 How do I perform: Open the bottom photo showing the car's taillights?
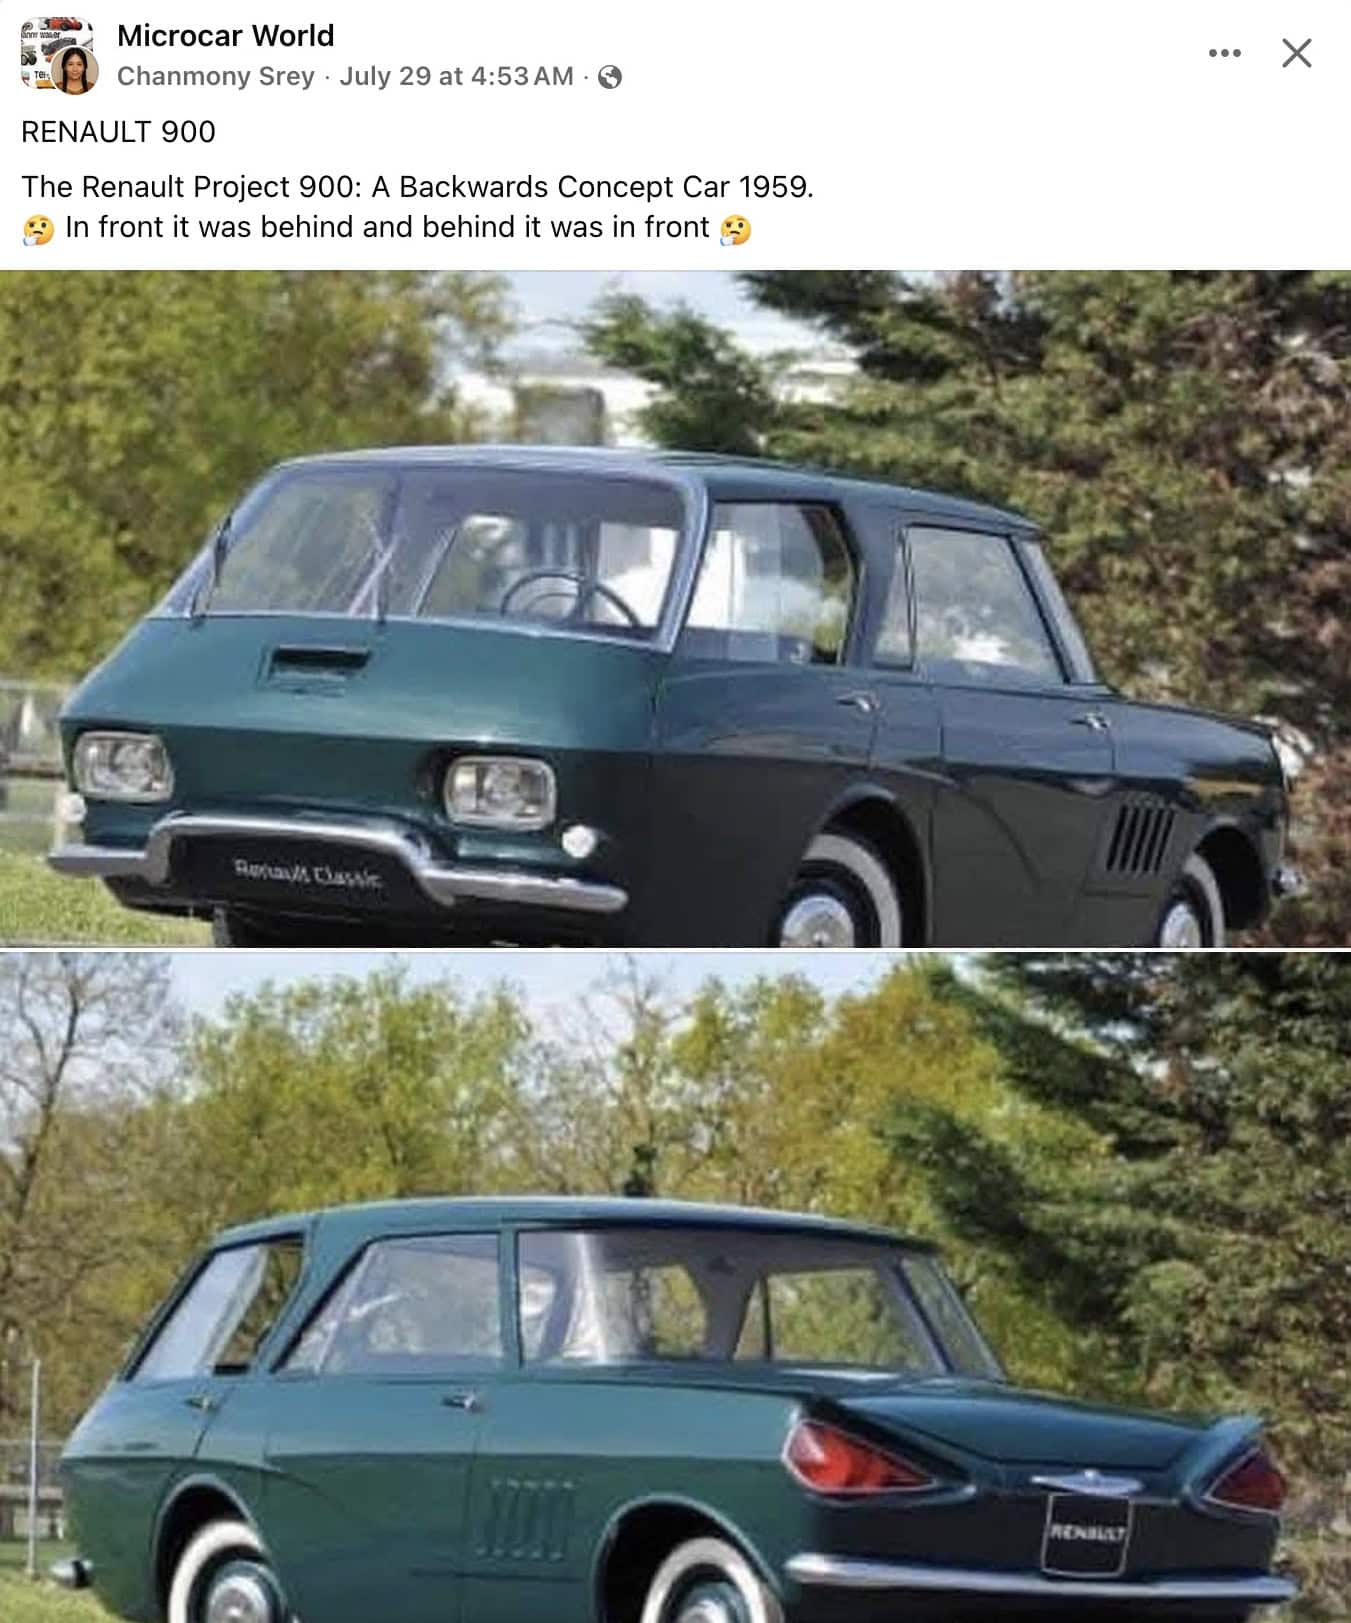coord(675,1288)
